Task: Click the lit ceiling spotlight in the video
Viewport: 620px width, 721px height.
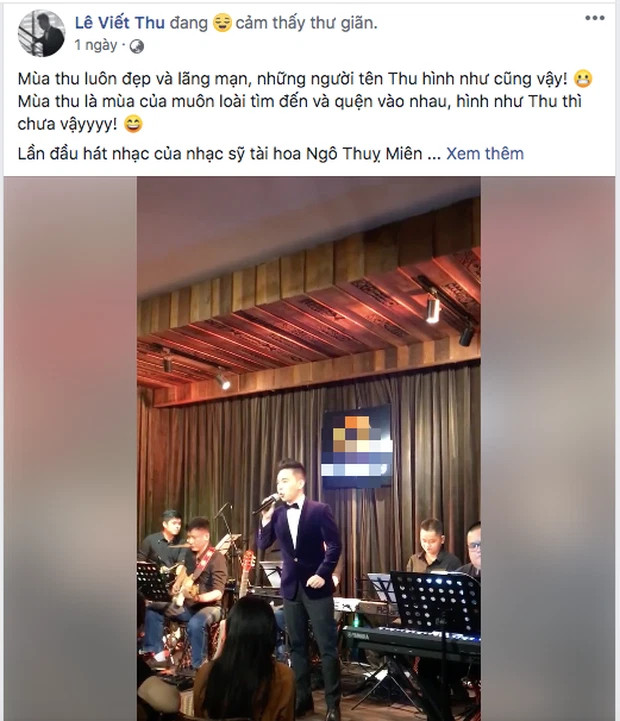Action: click(432, 309)
